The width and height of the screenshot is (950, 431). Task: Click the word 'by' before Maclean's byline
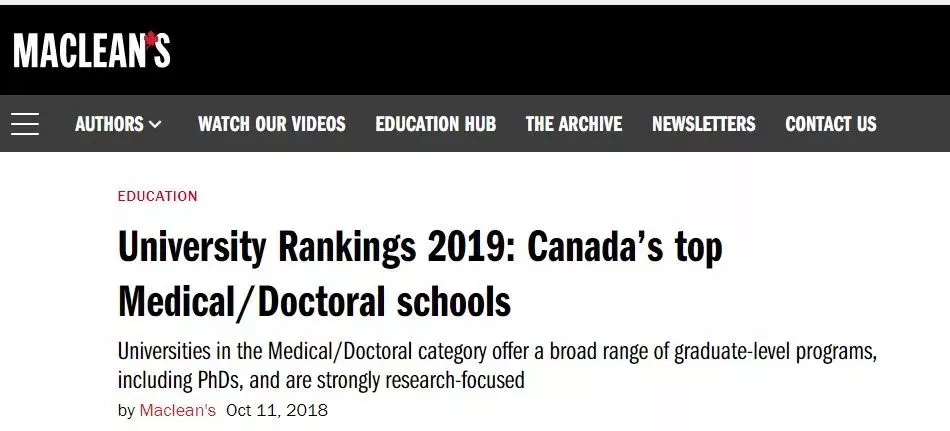click(x=126, y=411)
